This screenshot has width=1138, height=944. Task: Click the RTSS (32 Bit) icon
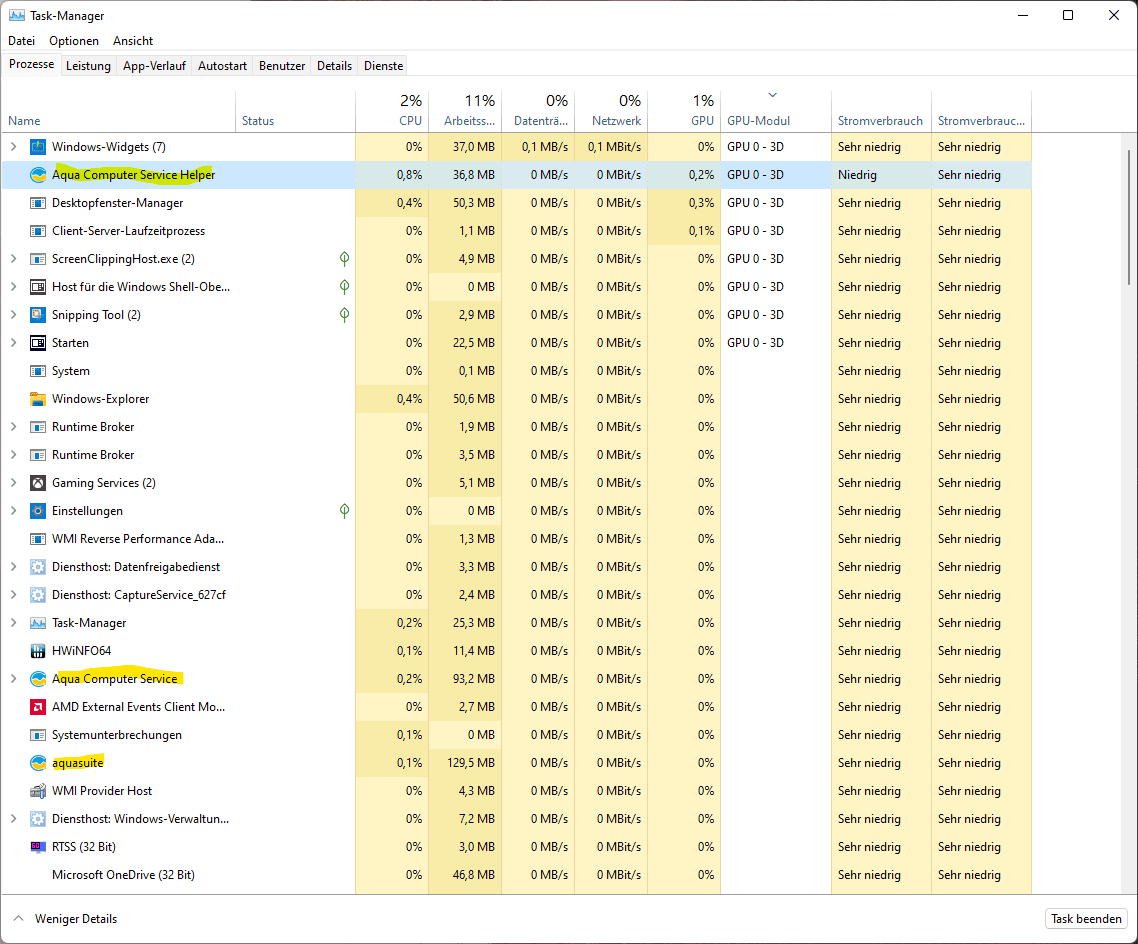pos(38,847)
